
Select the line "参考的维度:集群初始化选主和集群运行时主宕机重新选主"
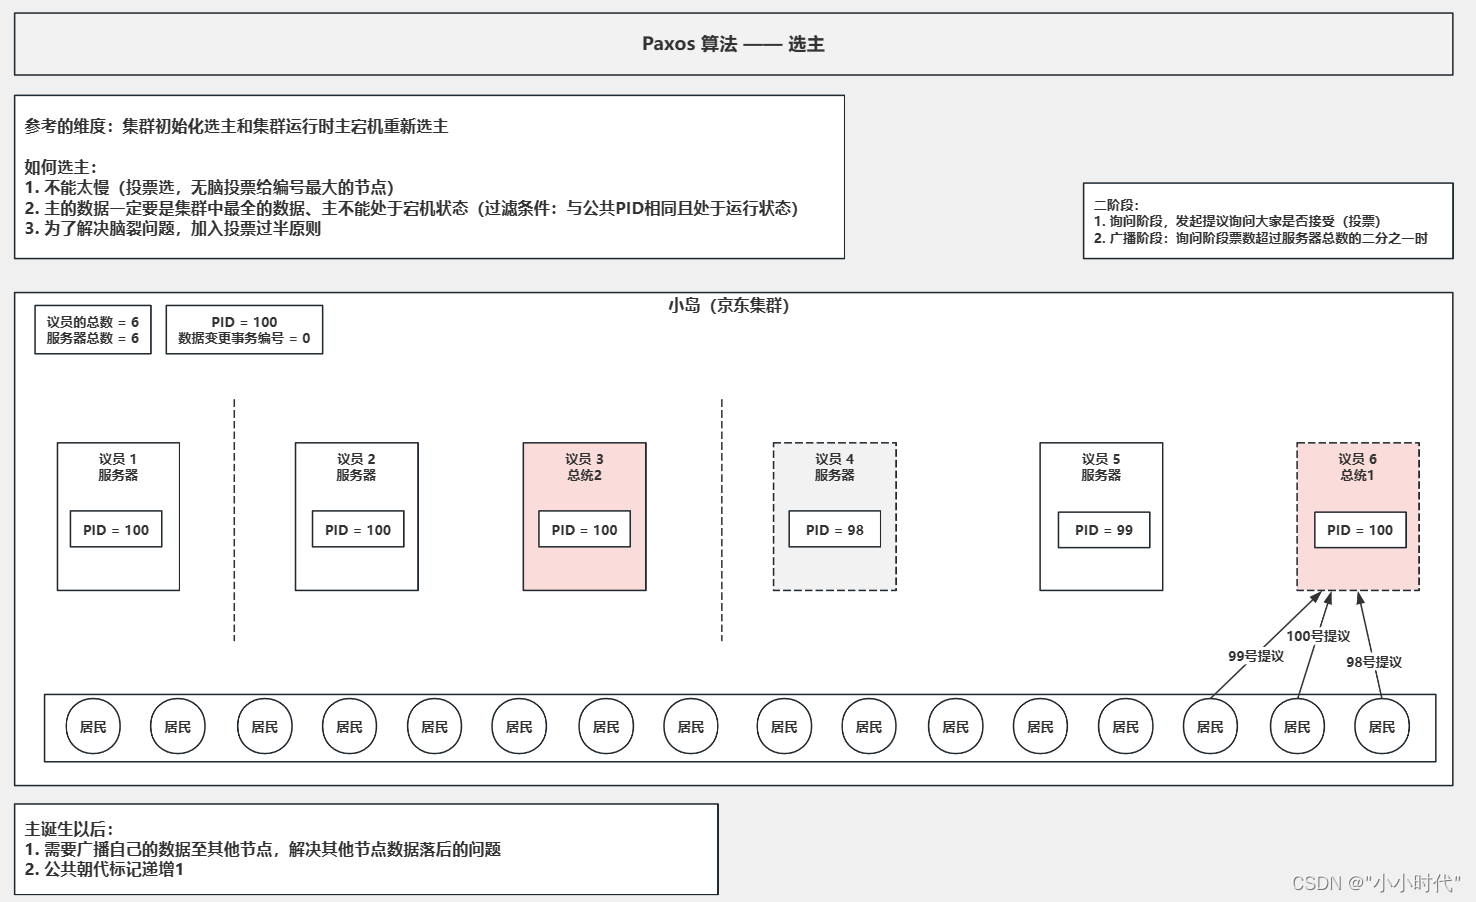pyautogui.click(x=236, y=127)
